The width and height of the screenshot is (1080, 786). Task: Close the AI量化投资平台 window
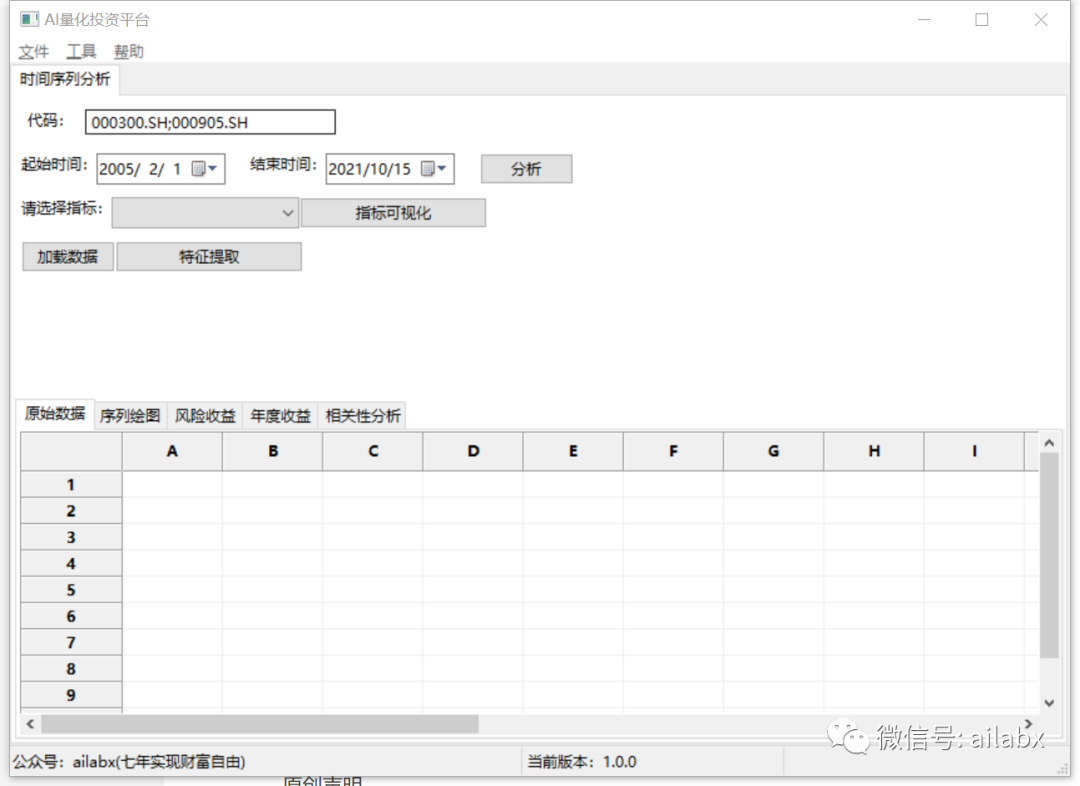pos(1041,20)
